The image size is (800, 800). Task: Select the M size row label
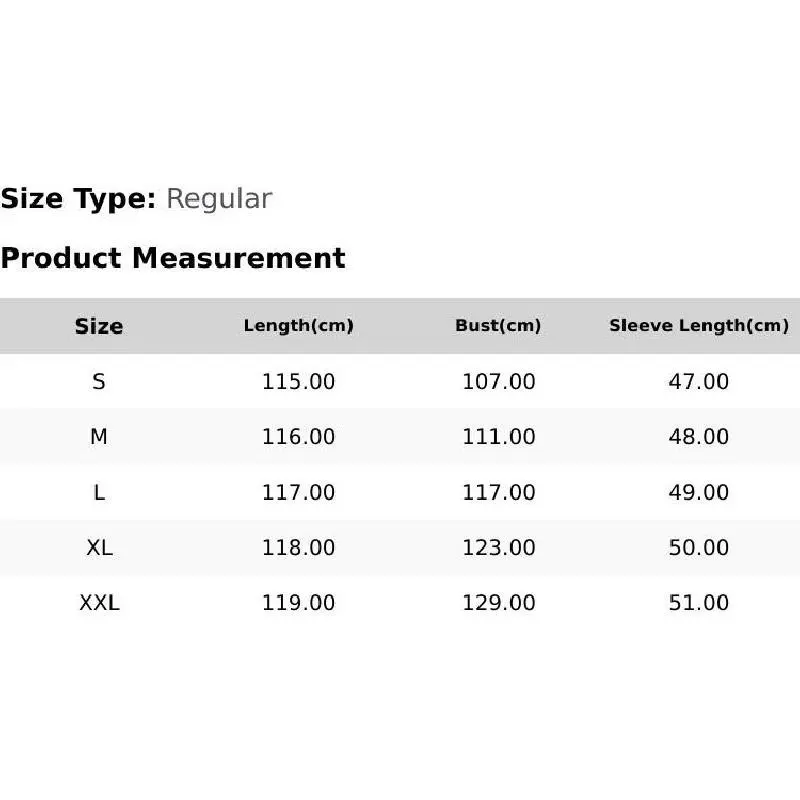tap(99, 437)
